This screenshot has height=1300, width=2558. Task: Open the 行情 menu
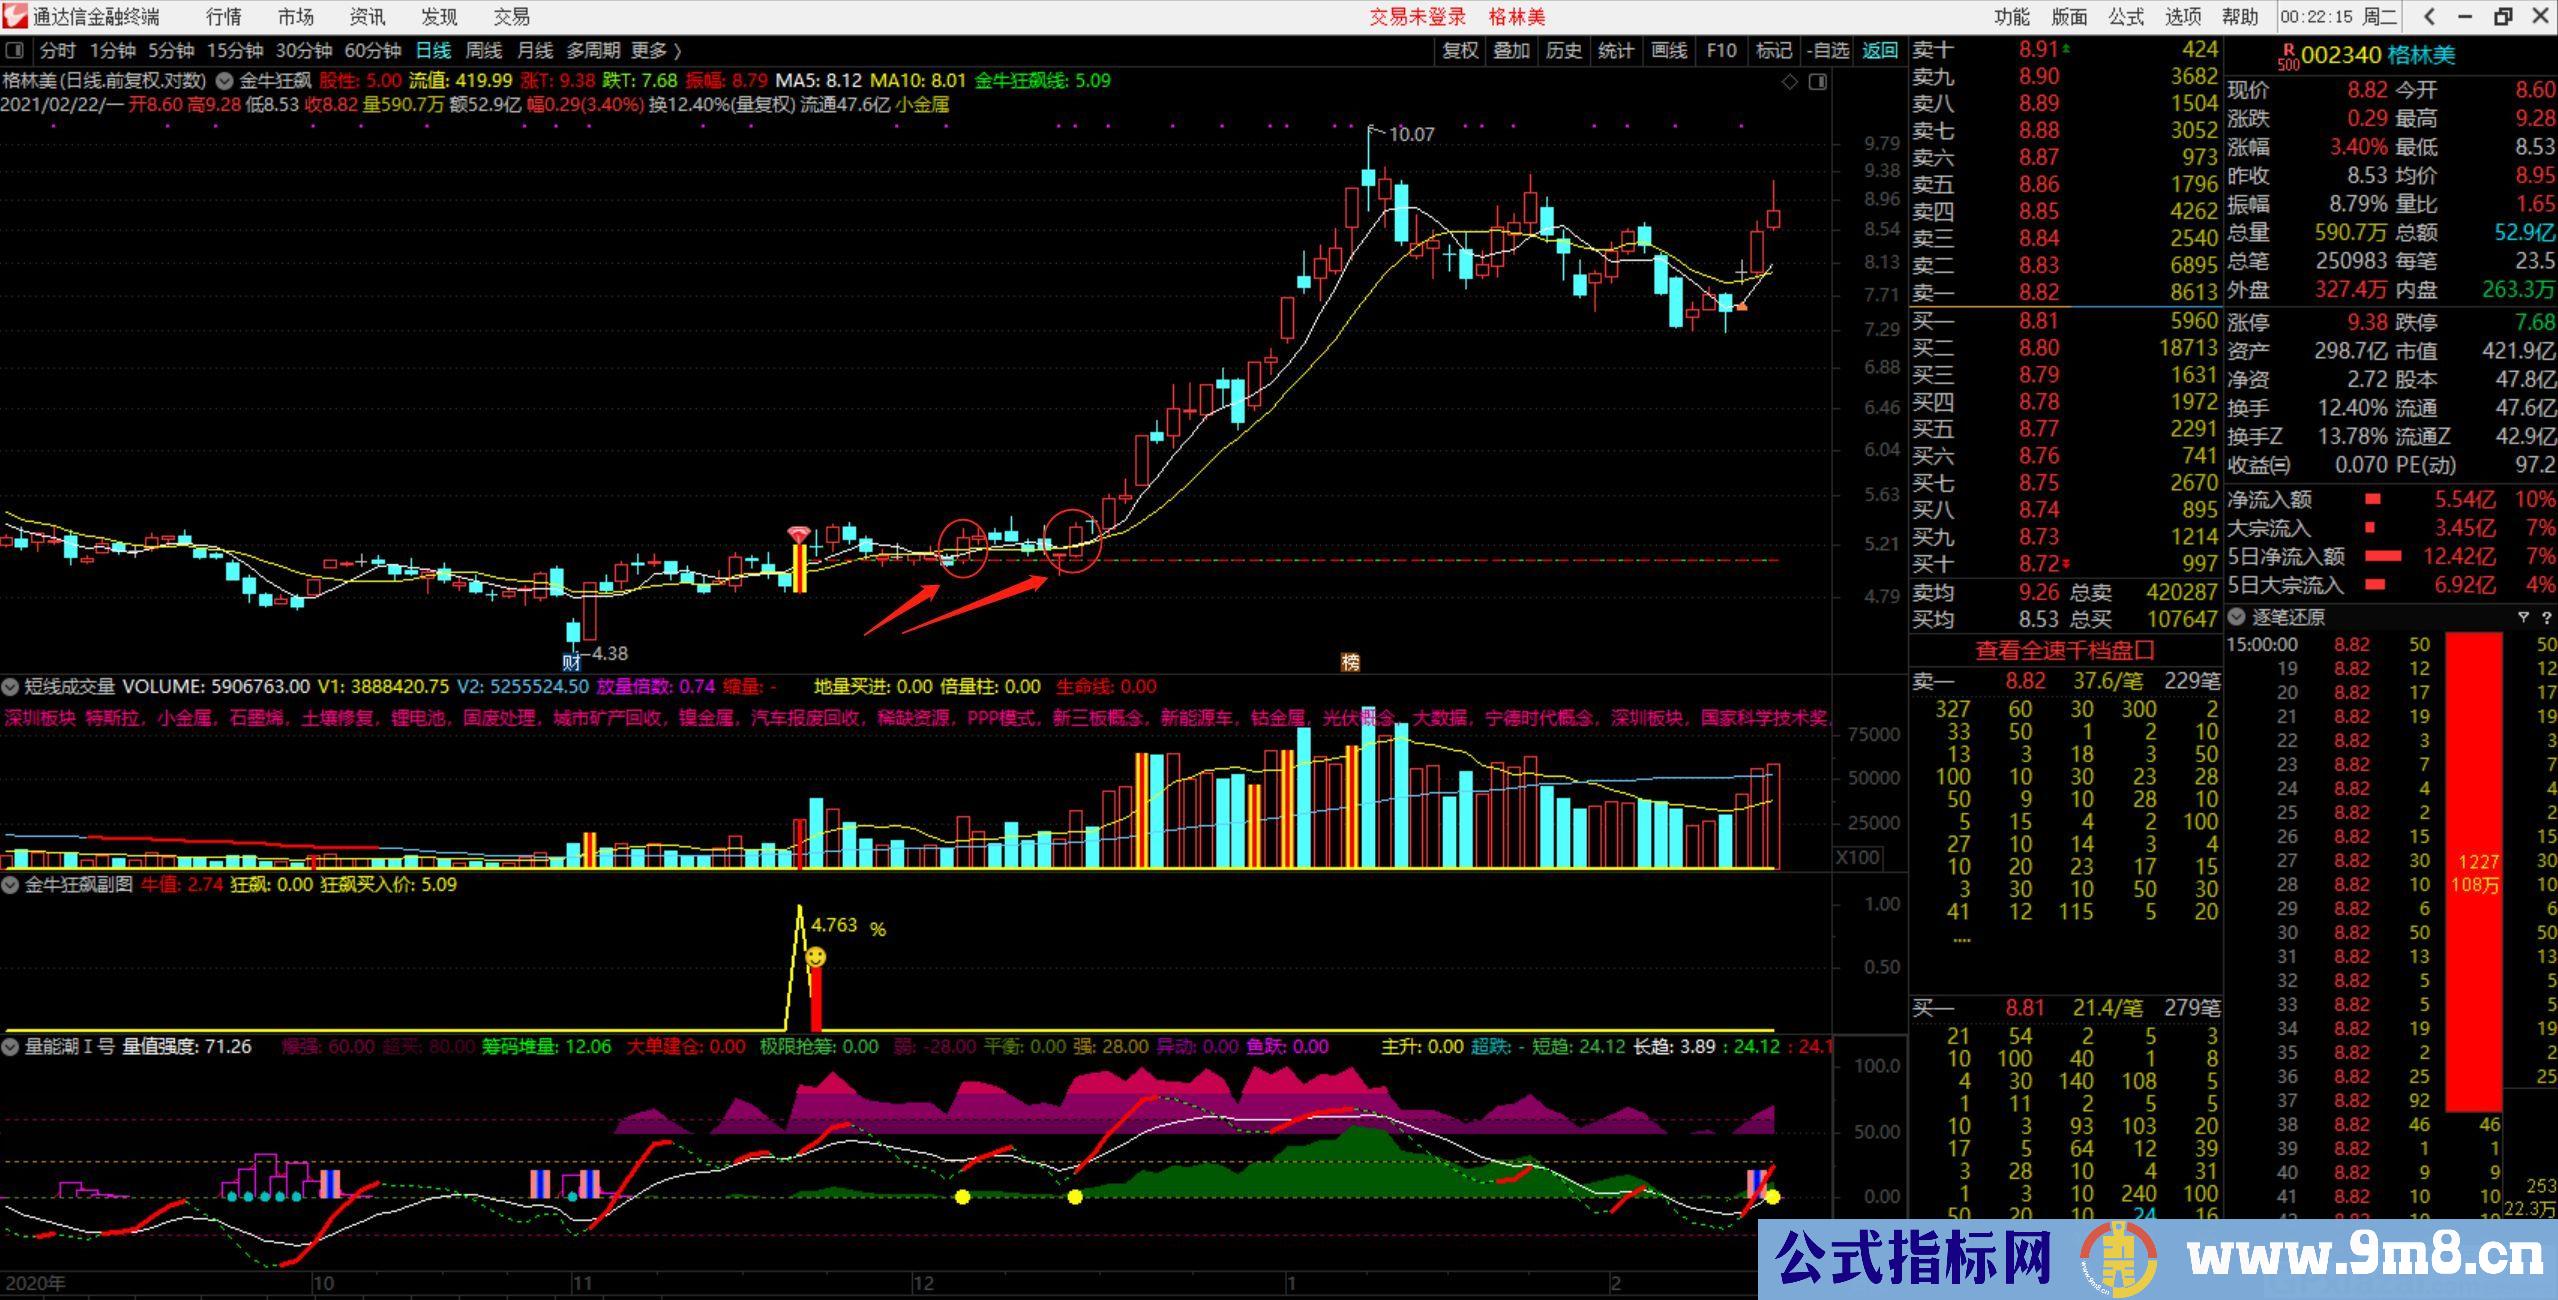[x=224, y=17]
